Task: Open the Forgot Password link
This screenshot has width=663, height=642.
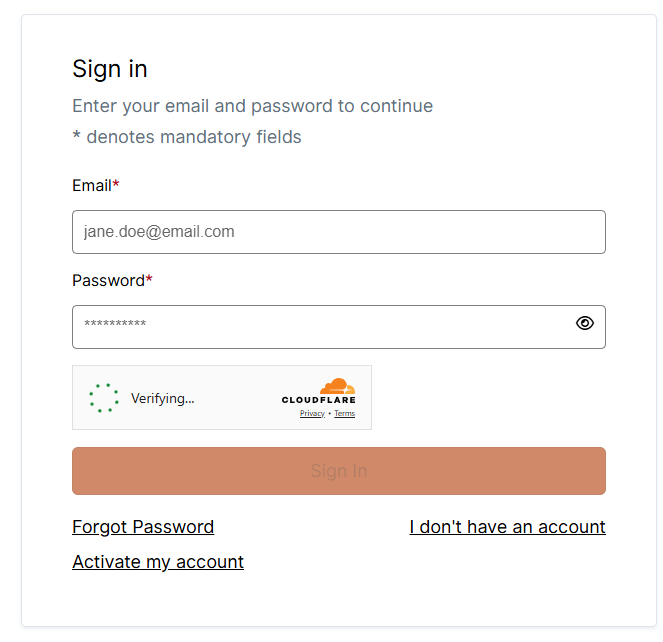Action: 143,527
